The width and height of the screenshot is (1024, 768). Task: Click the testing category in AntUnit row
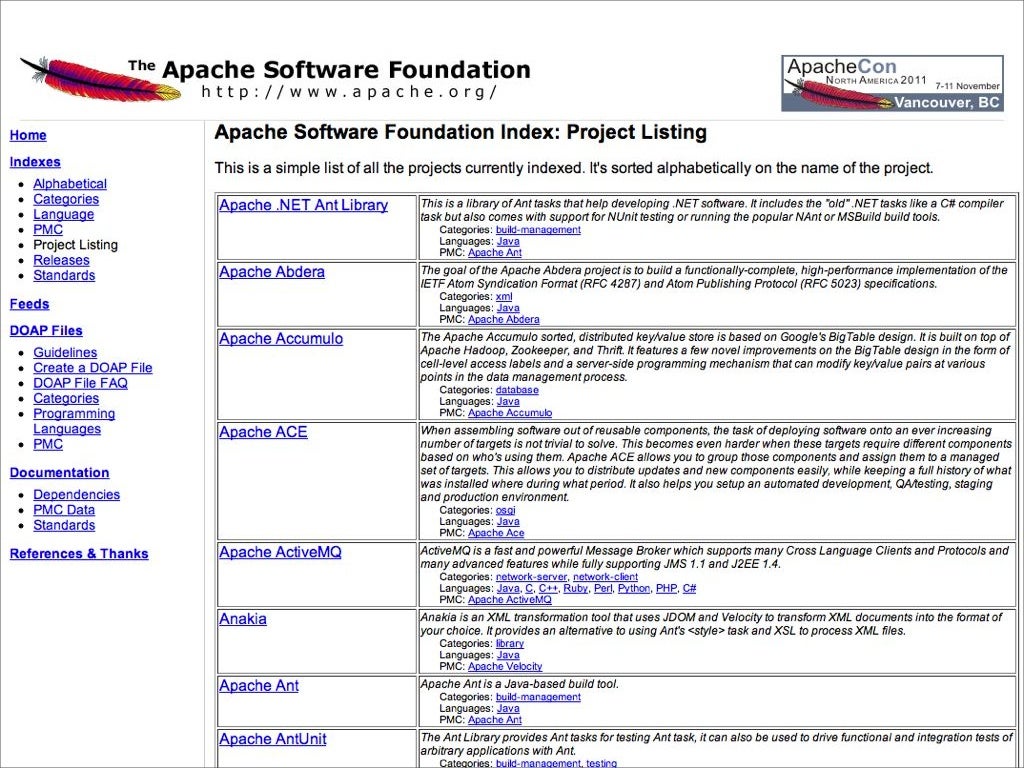point(601,763)
